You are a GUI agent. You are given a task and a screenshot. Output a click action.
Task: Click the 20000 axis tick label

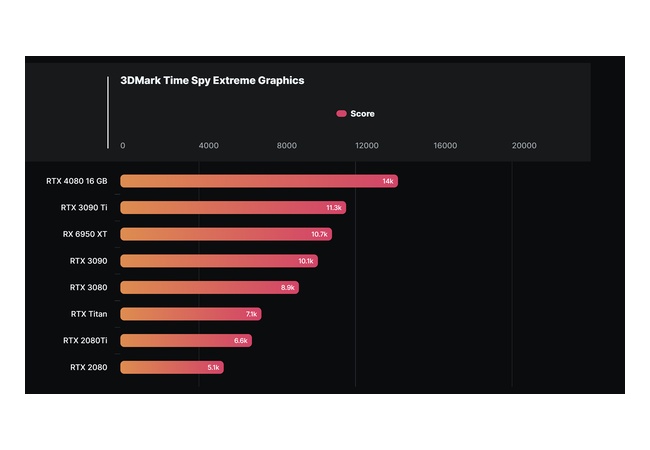click(524, 145)
